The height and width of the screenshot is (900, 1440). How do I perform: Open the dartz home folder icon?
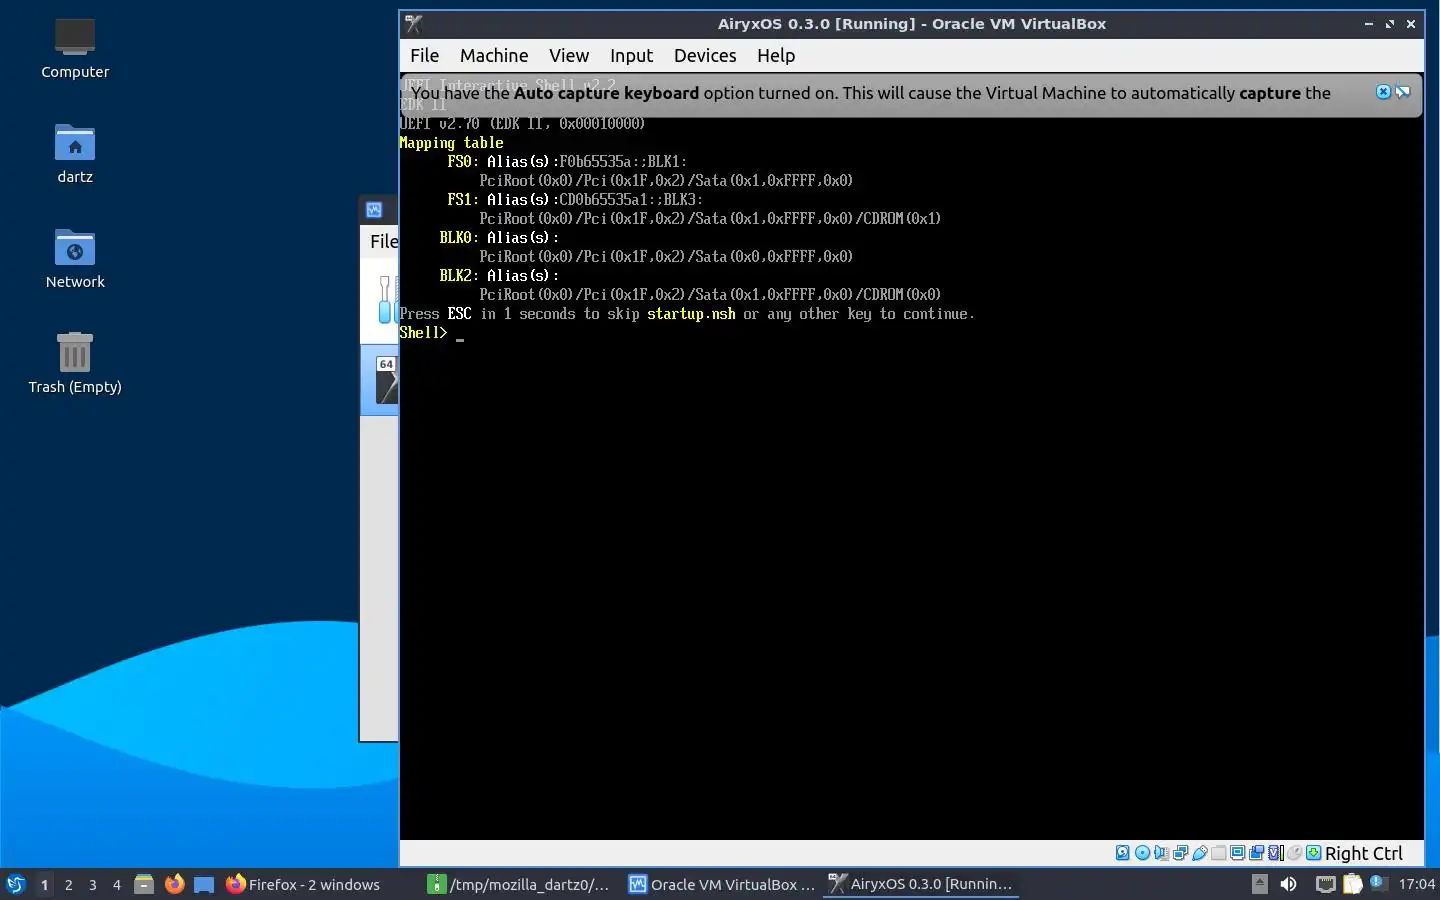[x=75, y=153]
